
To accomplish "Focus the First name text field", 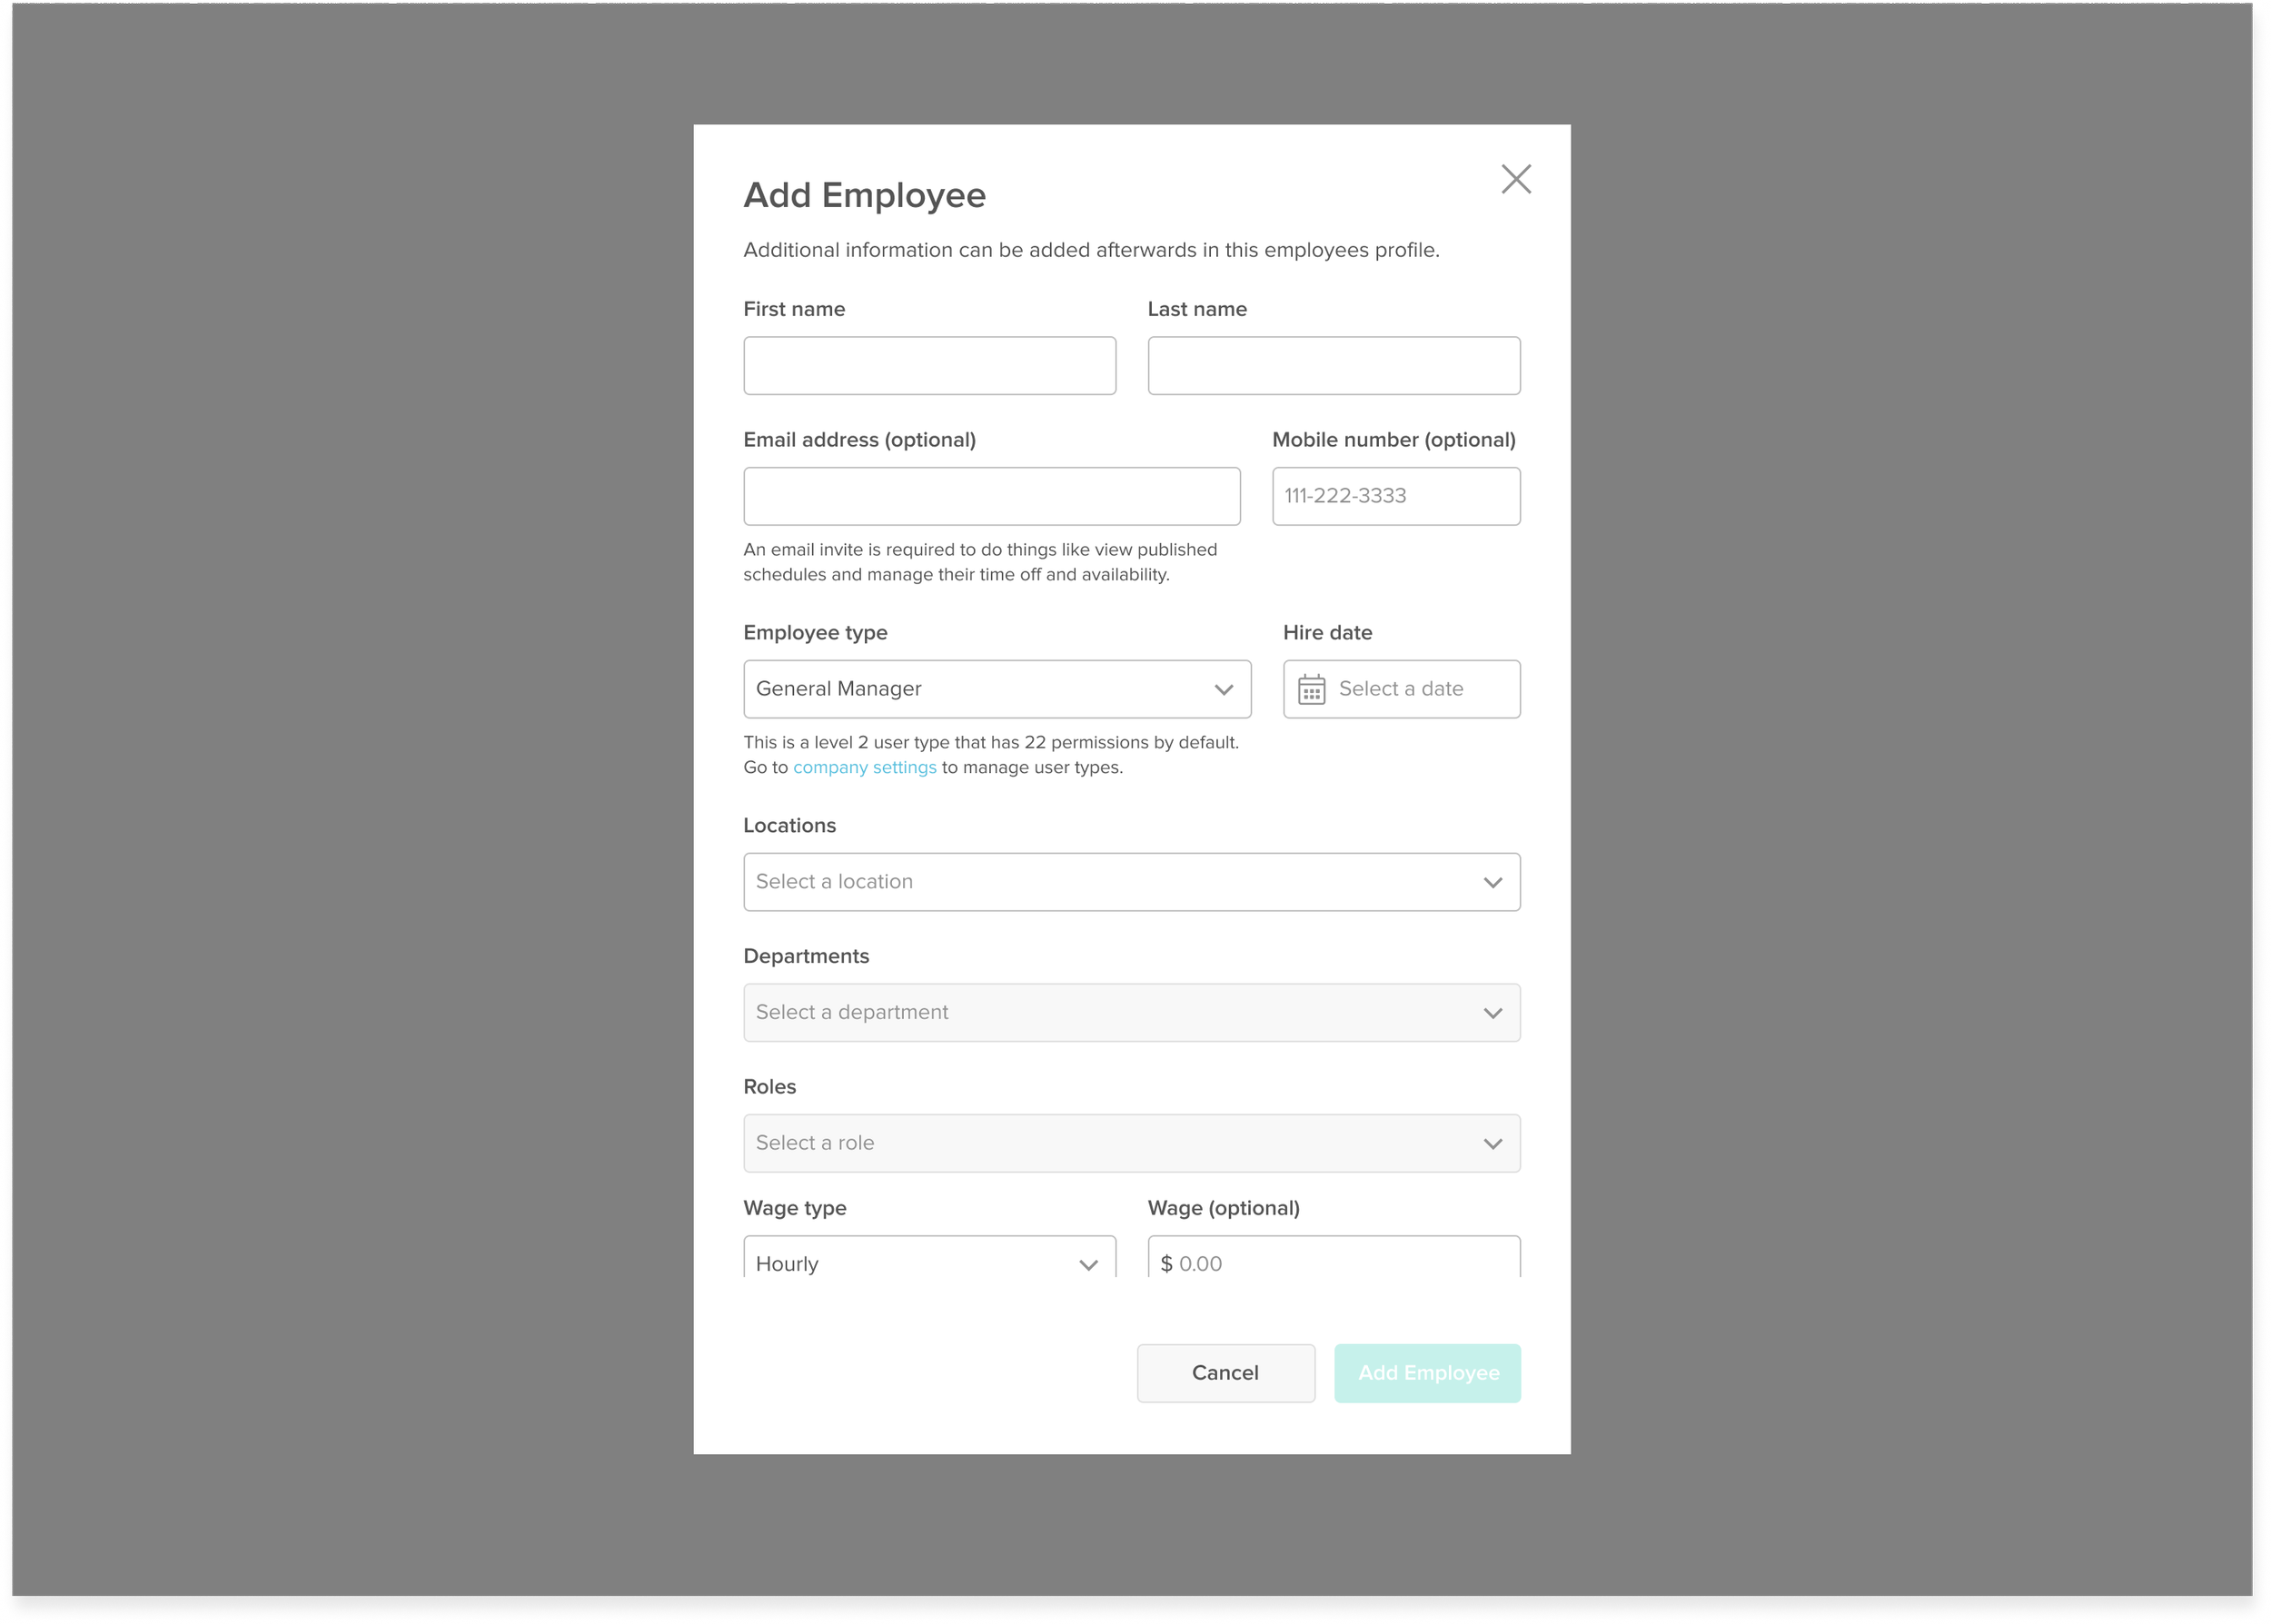I will (929, 366).
